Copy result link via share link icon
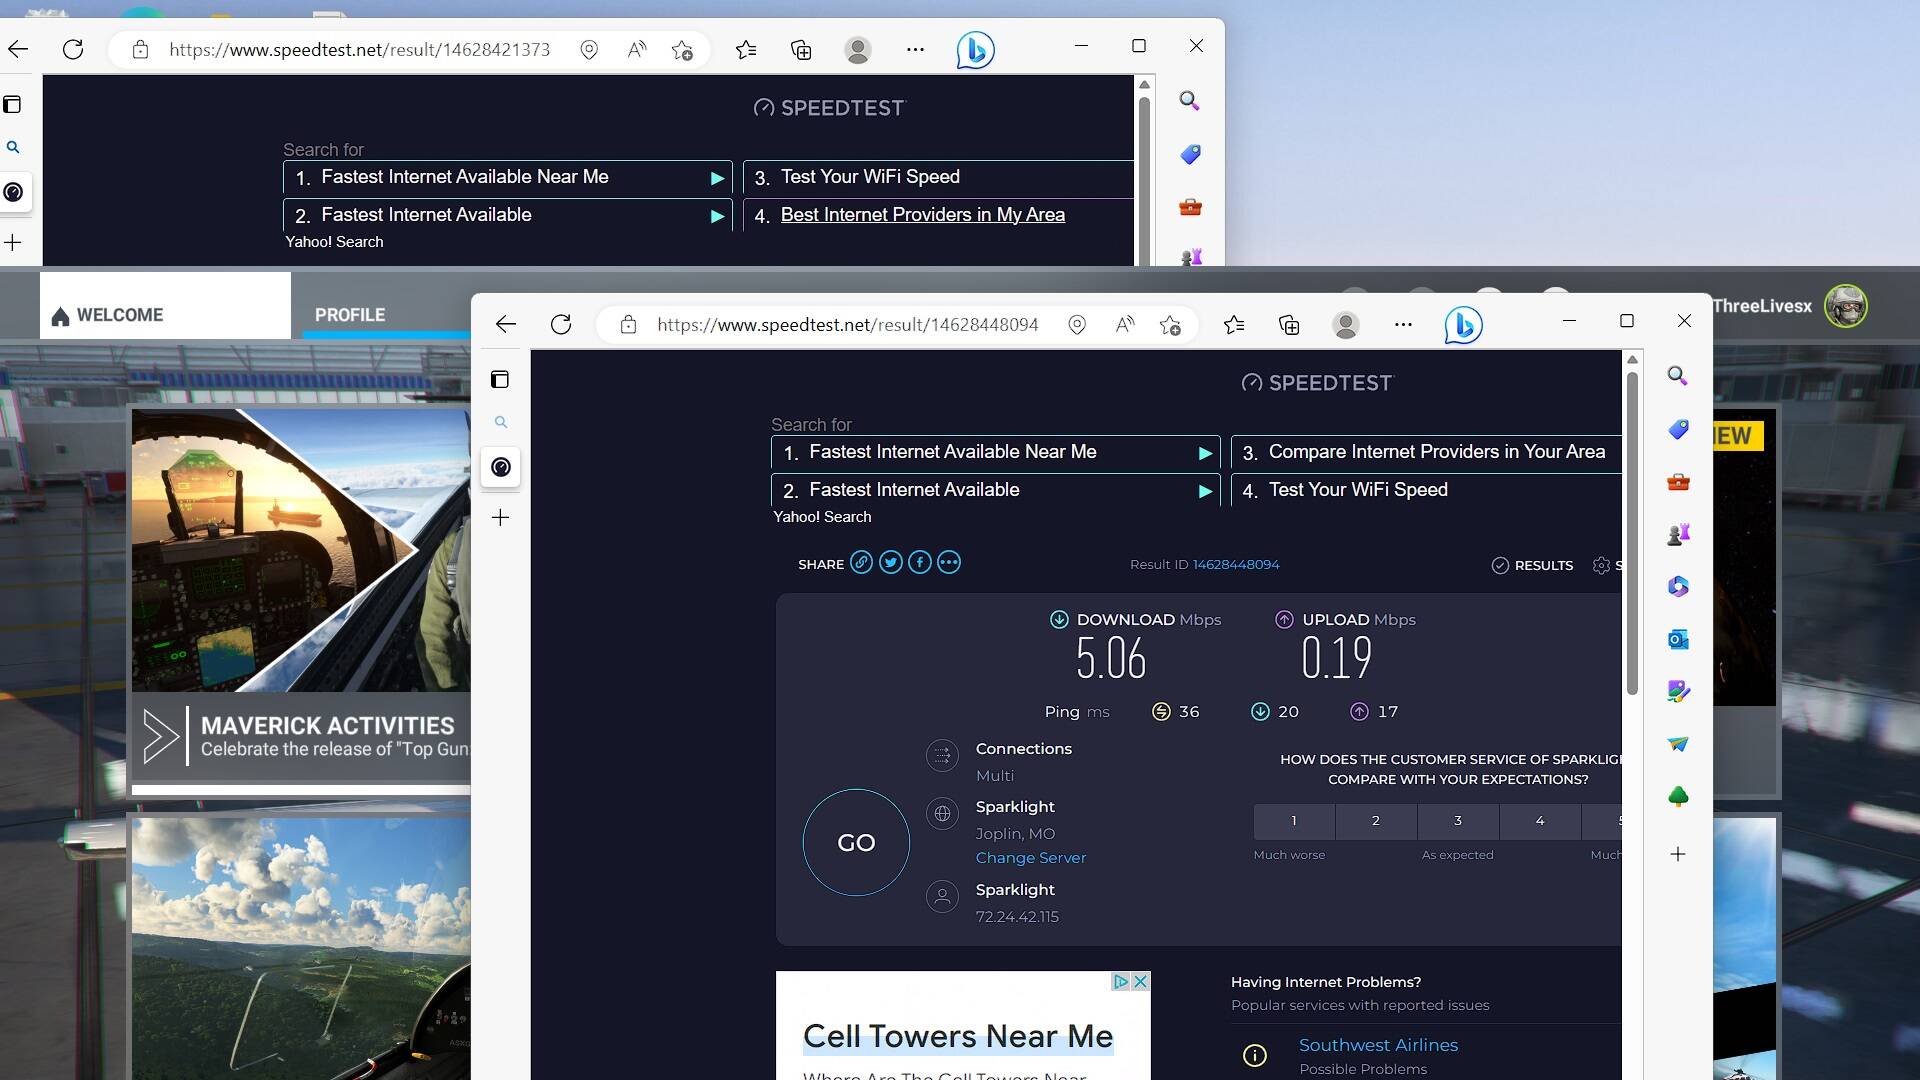Image resolution: width=1920 pixels, height=1080 pixels. [861, 562]
